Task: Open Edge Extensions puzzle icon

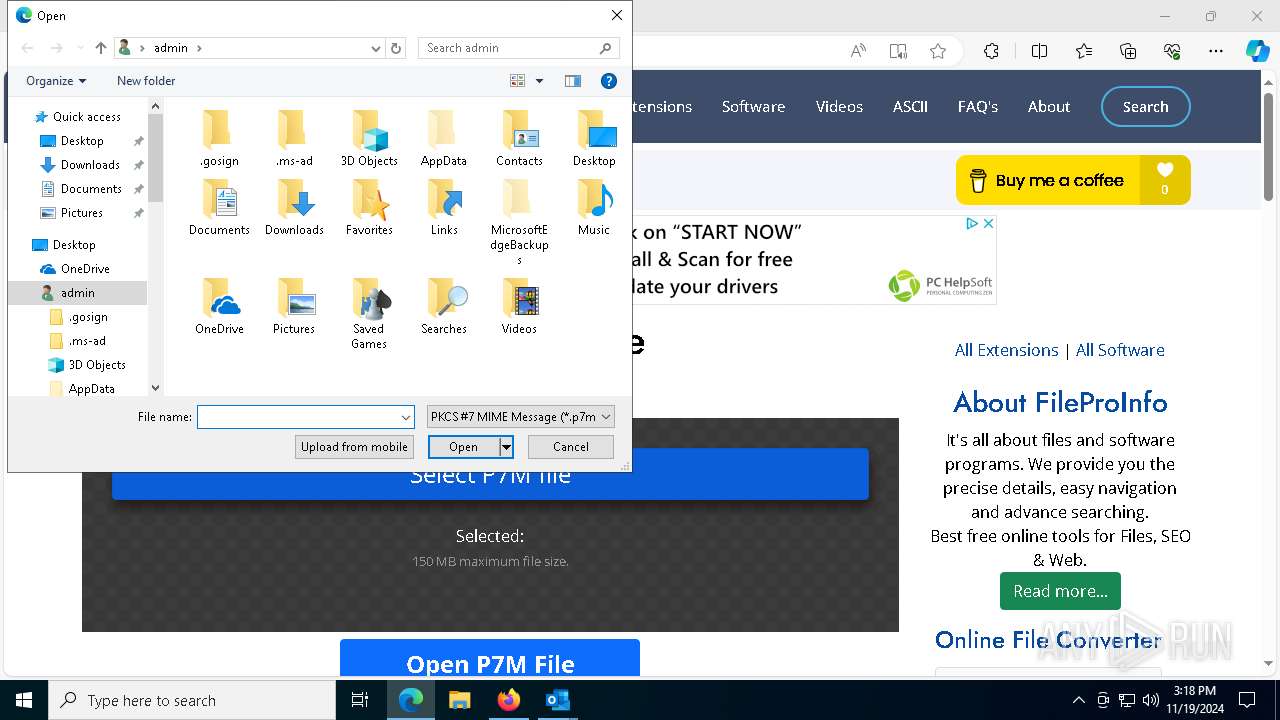Action: [x=991, y=51]
